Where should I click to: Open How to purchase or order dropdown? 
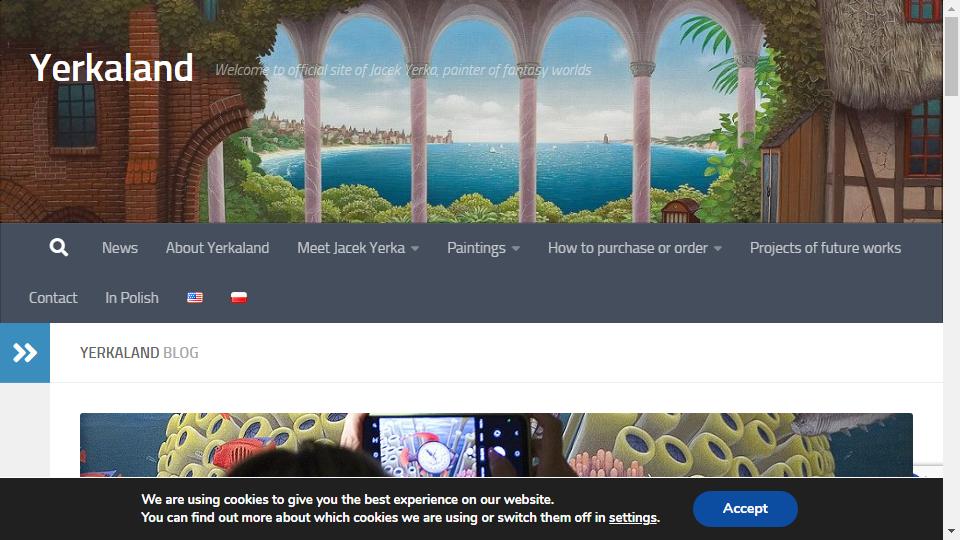click(x=634, y=248)
